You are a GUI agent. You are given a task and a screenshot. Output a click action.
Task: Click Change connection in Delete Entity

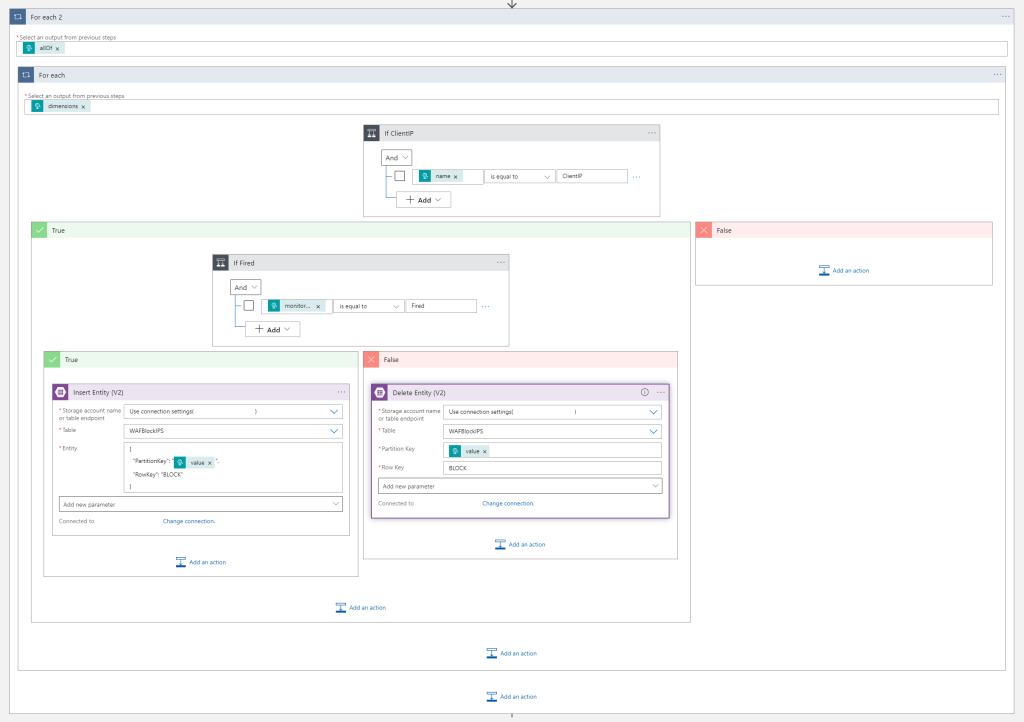pos(508,503)
